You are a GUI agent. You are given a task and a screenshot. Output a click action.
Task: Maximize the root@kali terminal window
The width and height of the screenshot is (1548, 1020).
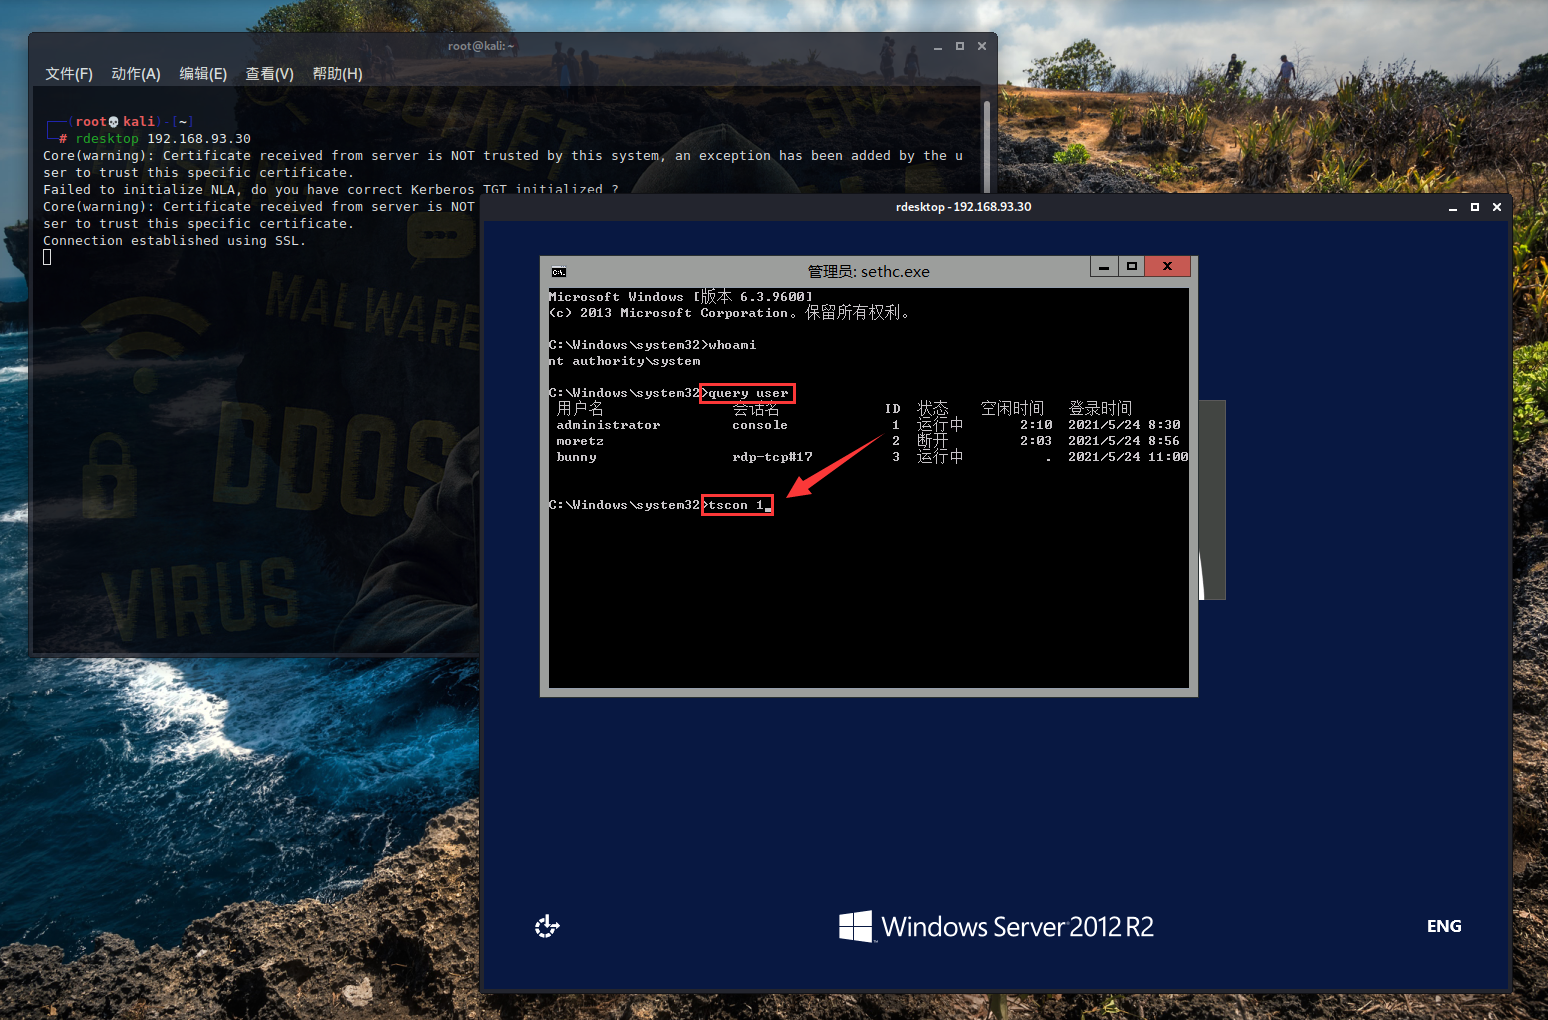[960, 46]
